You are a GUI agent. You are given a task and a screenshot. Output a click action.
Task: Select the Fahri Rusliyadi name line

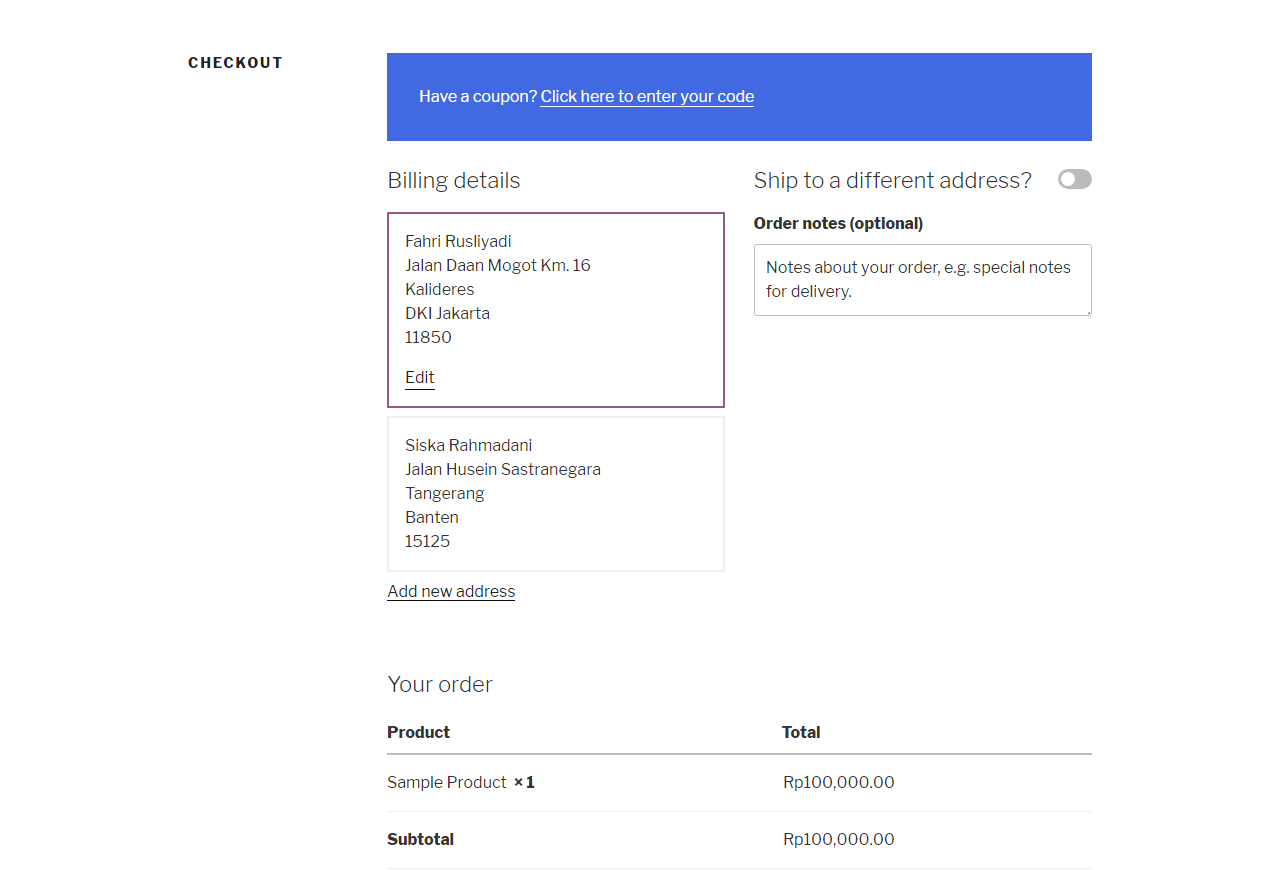[x=458, y=241]
